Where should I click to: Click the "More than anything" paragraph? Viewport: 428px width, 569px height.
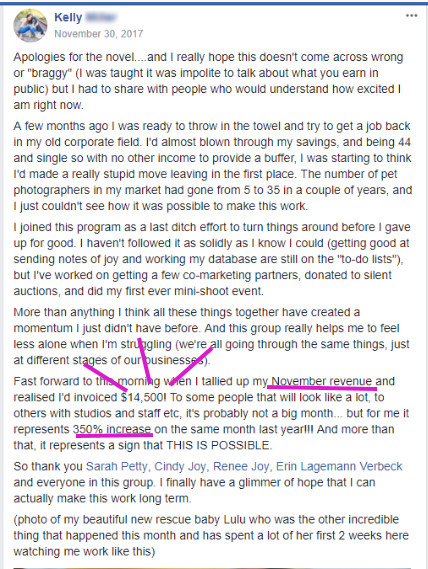[x=211, y=336]
